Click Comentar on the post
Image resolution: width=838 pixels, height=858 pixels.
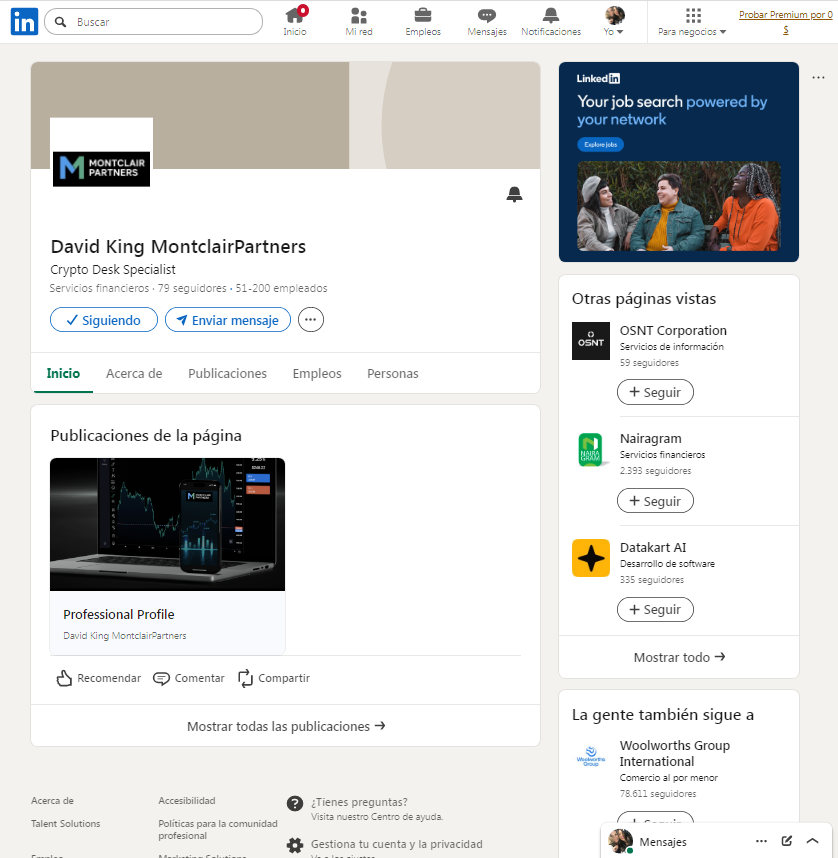[189, 678]
